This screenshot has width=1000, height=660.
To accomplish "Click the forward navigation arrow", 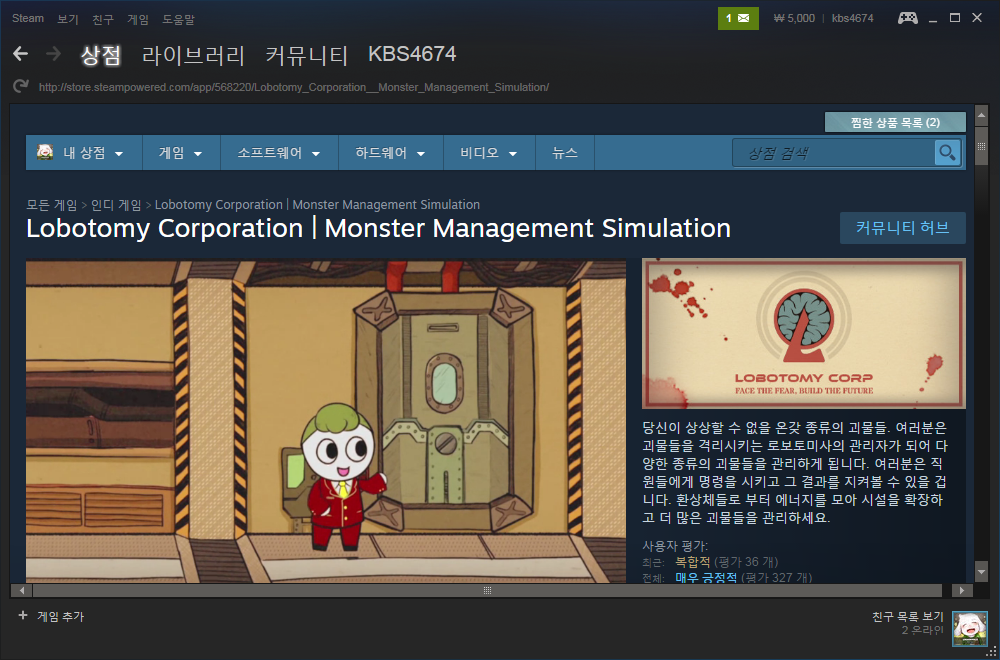I will click(54, 54).
